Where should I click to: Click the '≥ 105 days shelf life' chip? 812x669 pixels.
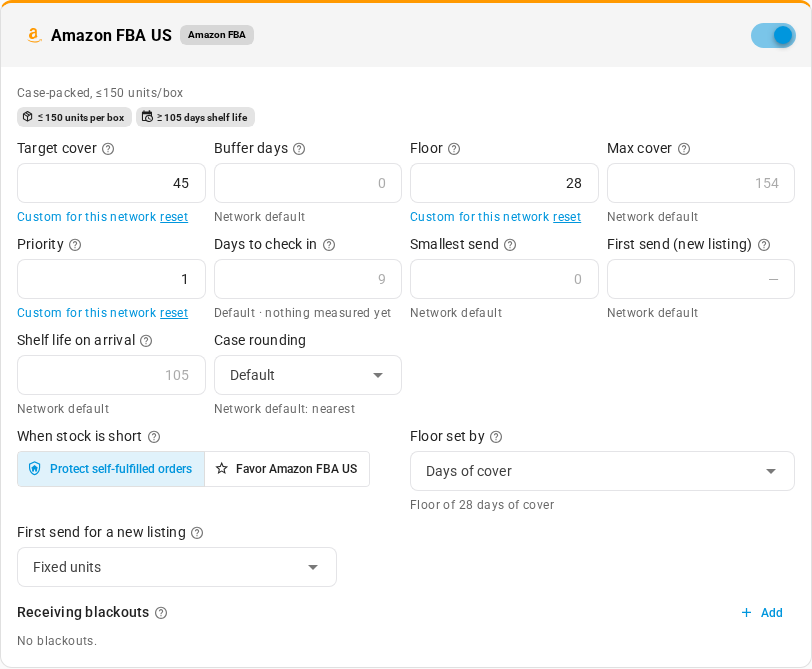coord(195,117)
